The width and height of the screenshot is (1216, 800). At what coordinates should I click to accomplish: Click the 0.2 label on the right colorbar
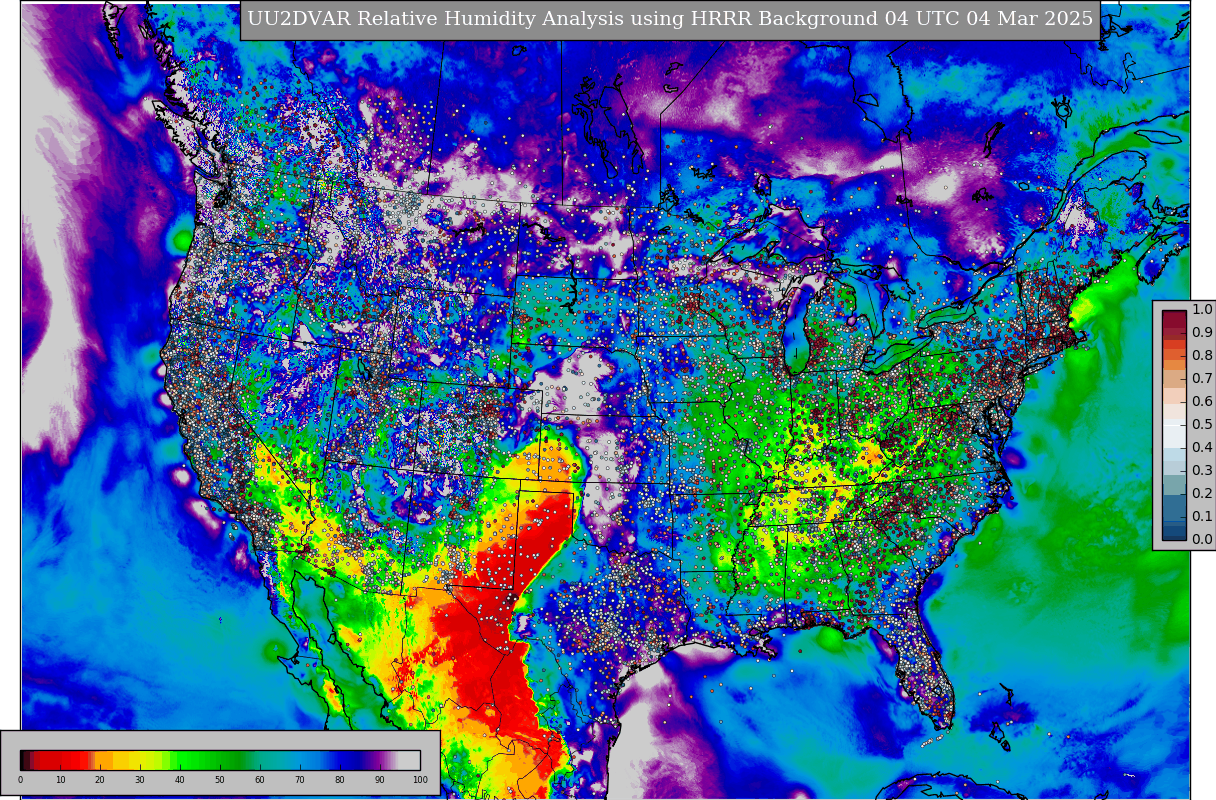1202,493
